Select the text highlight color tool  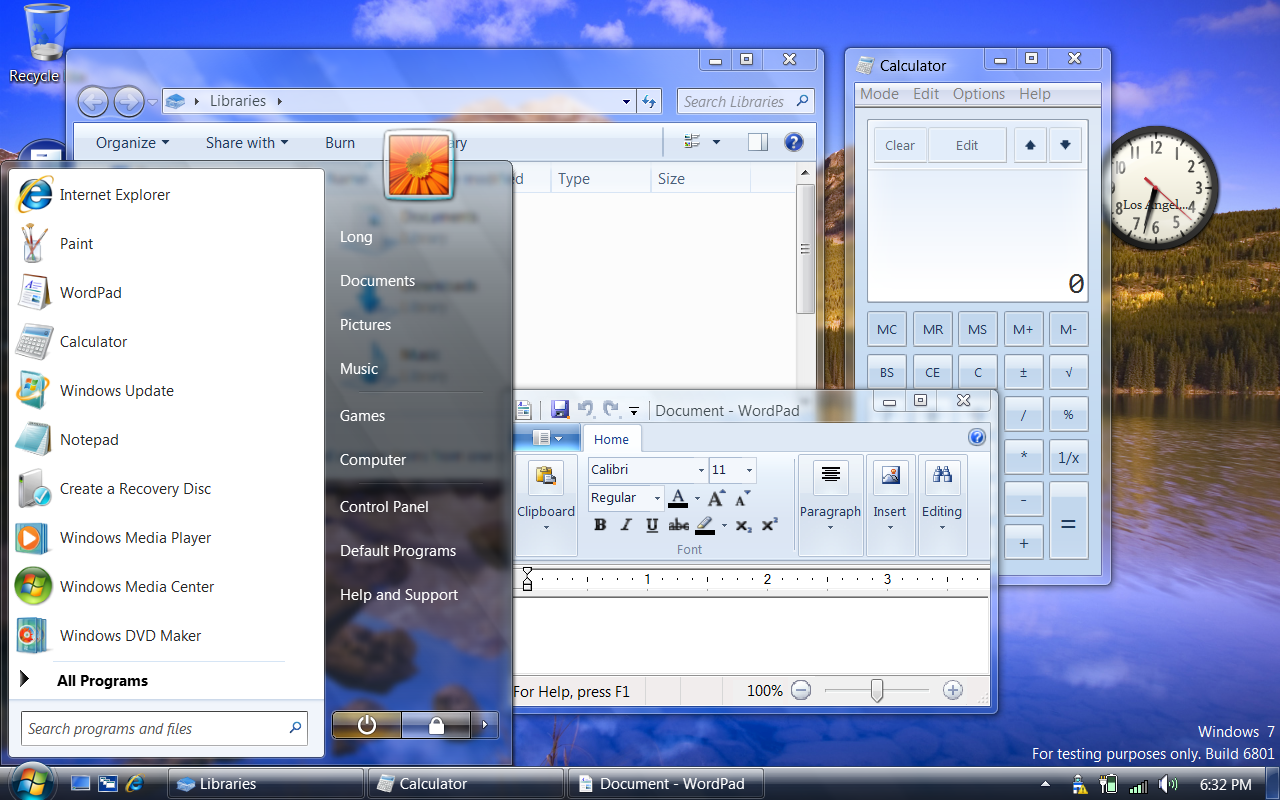[706, 525]
